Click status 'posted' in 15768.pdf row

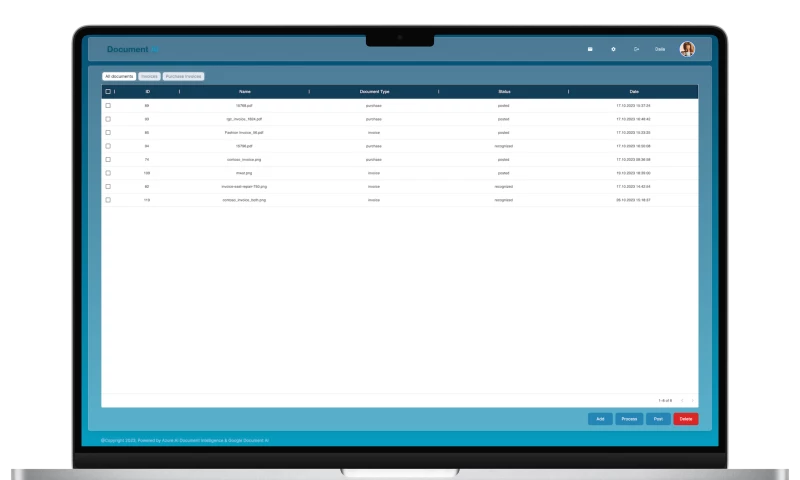(504, 106)
